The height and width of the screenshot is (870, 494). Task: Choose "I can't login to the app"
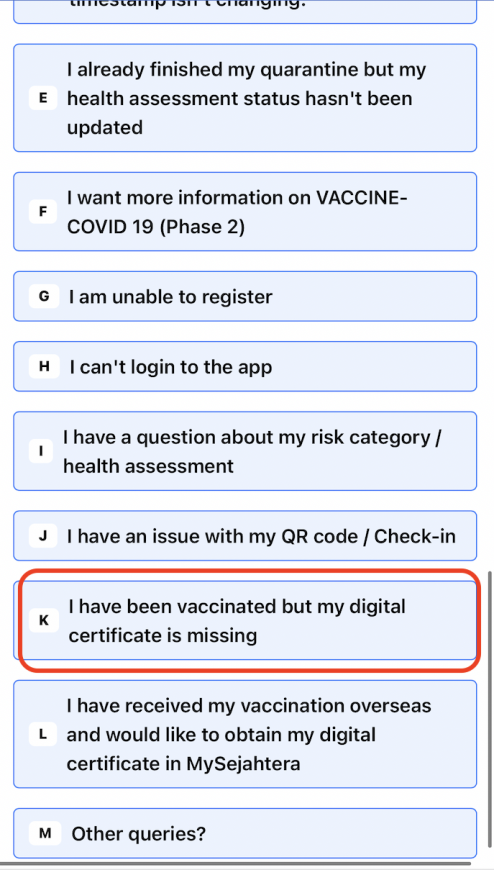[x=245, y=366]
